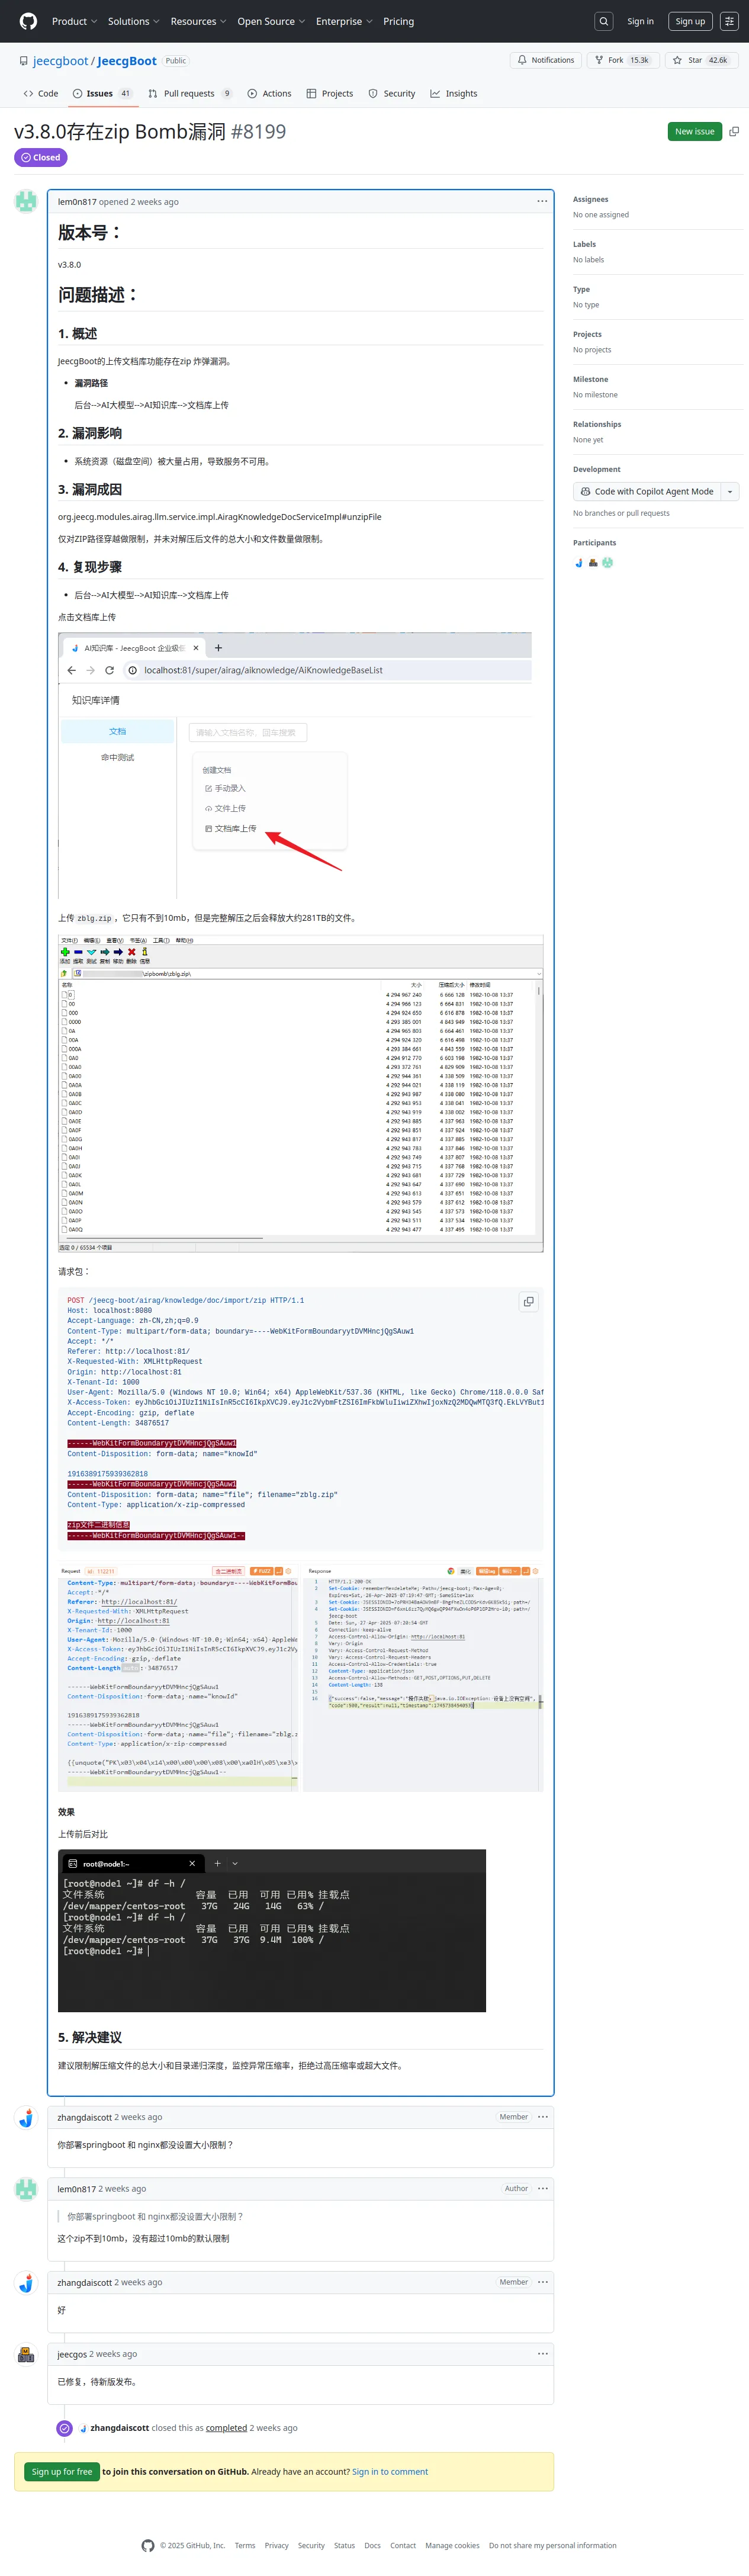Open the three-dot menu on lem0n817's issue post
Viewport: 749px width, 2576px height.
pos(542,201)
